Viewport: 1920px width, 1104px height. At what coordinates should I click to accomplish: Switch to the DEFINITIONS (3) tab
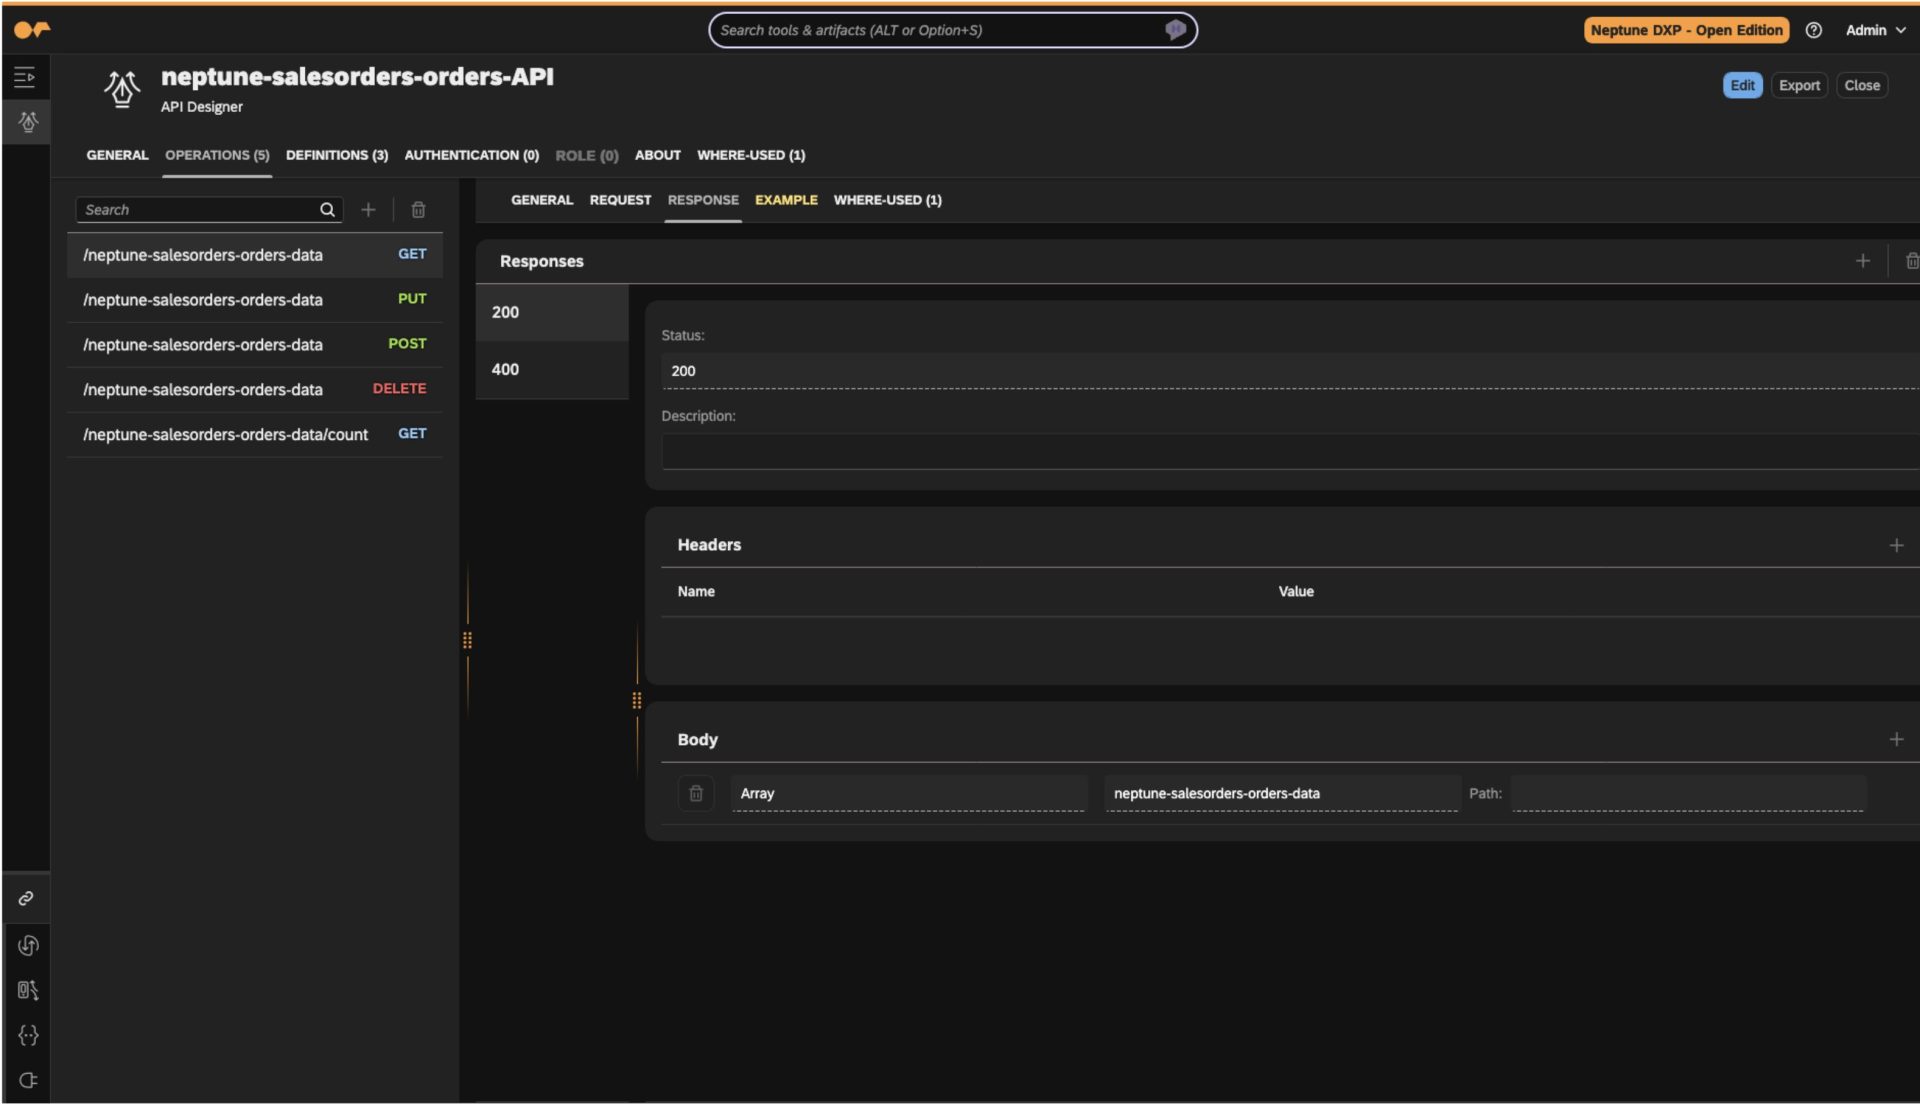click(x=336, y=155)
